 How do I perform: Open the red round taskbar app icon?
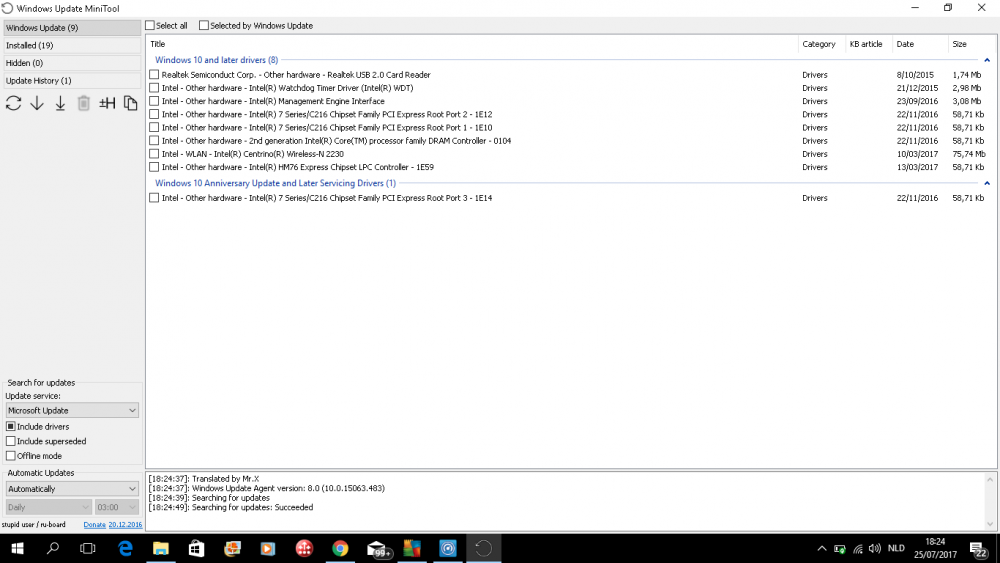tap(304, 548)
